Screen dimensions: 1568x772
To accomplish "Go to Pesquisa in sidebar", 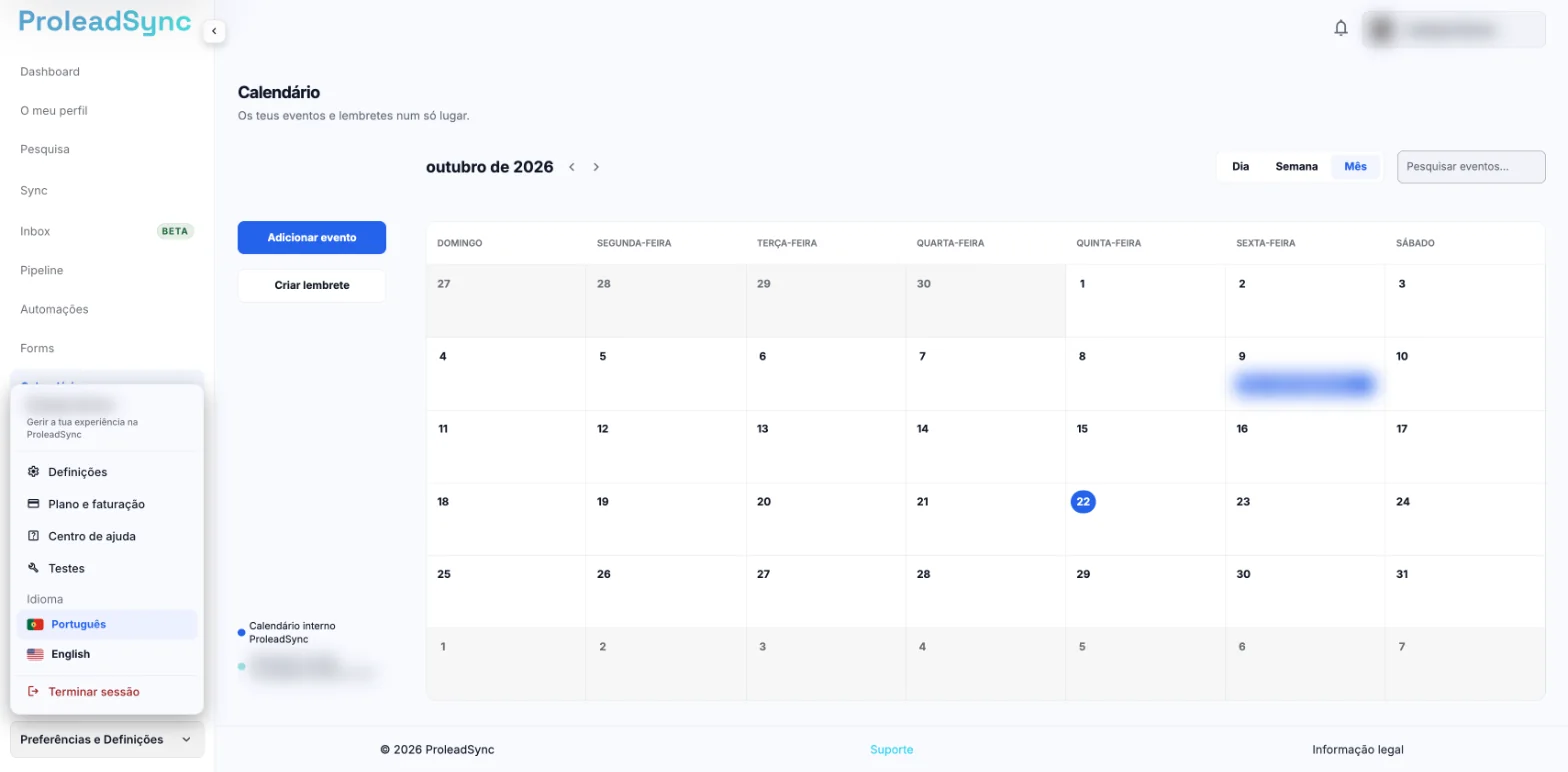I will (x=45, y=150).
